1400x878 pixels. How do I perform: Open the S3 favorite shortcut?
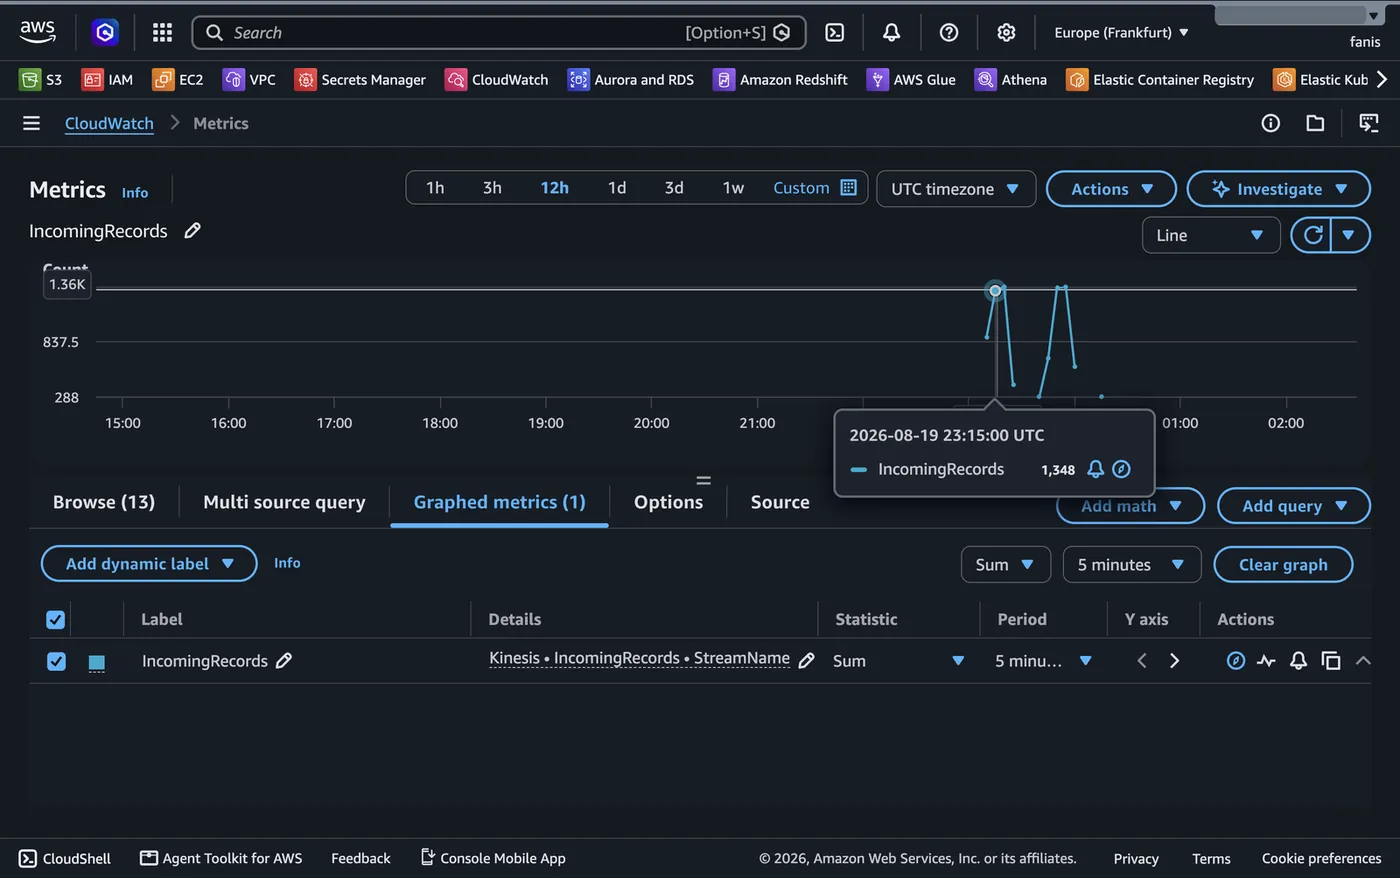click(x=41, y=80)
